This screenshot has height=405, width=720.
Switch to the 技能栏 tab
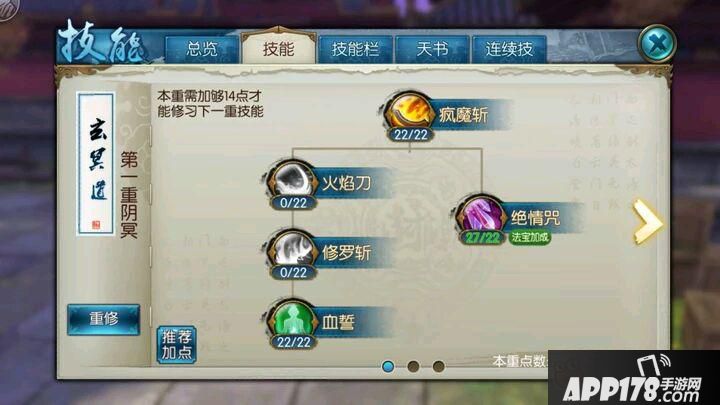tap(355, 49)
